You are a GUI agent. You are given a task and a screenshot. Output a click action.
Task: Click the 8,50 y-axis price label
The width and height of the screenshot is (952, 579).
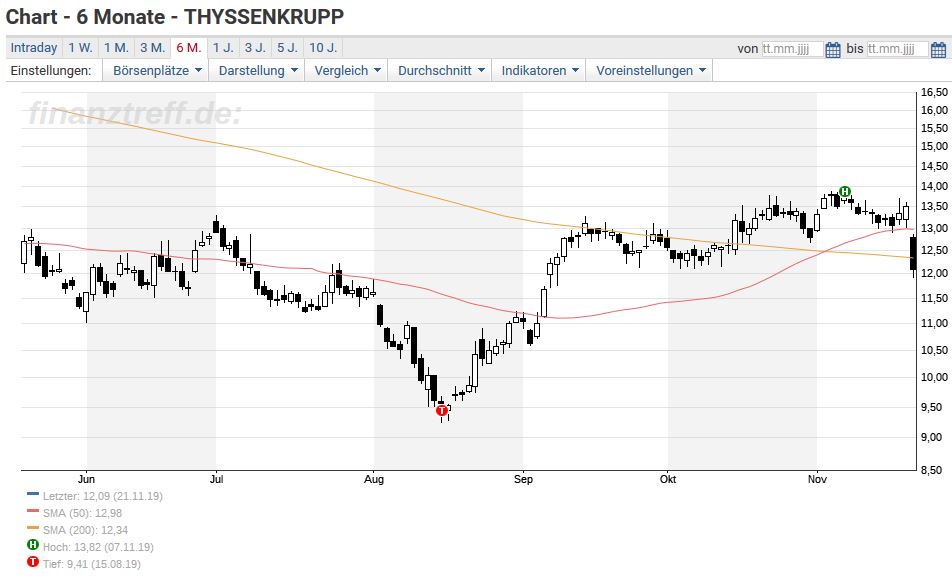pos(934,470)
